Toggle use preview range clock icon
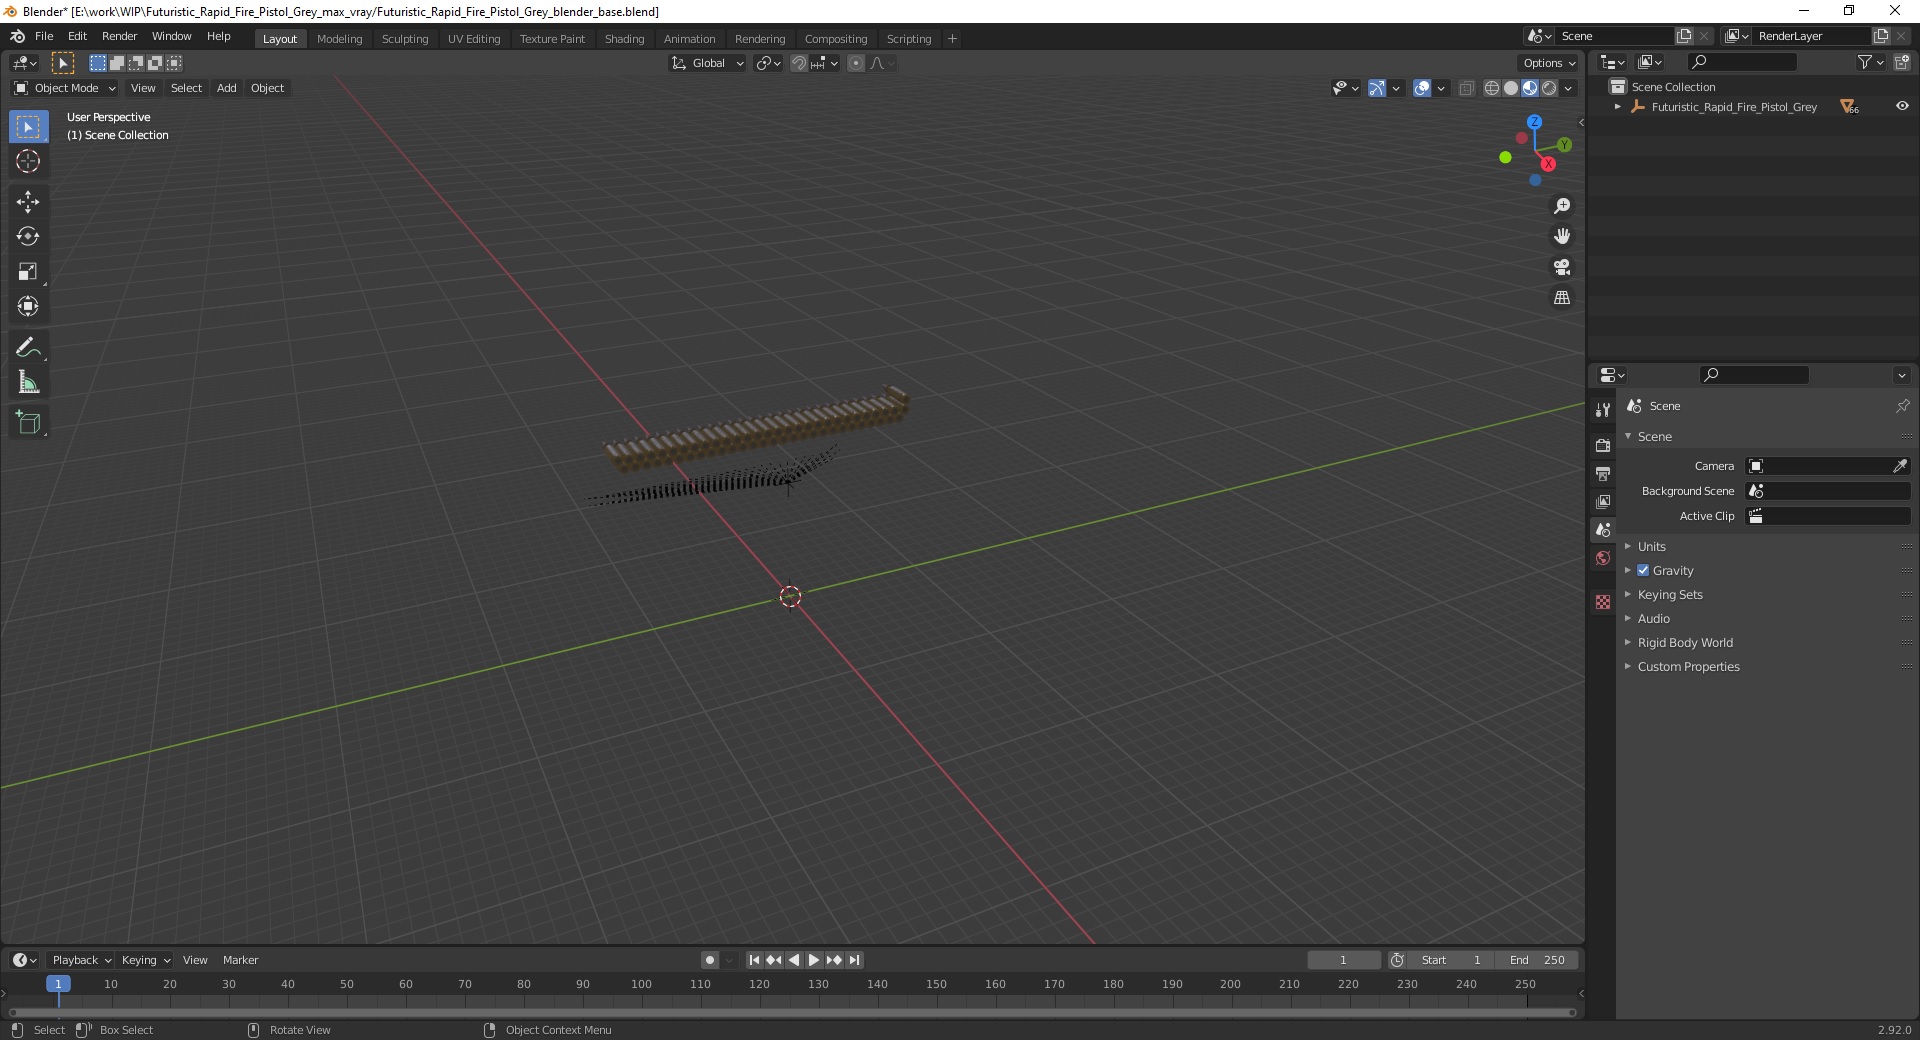This screenshot has height=1040, width=1920. point(1397,960)
